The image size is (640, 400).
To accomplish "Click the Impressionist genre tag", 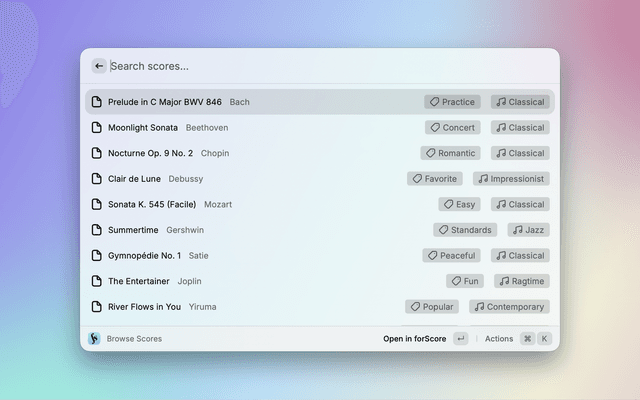I will pos(511,179).
